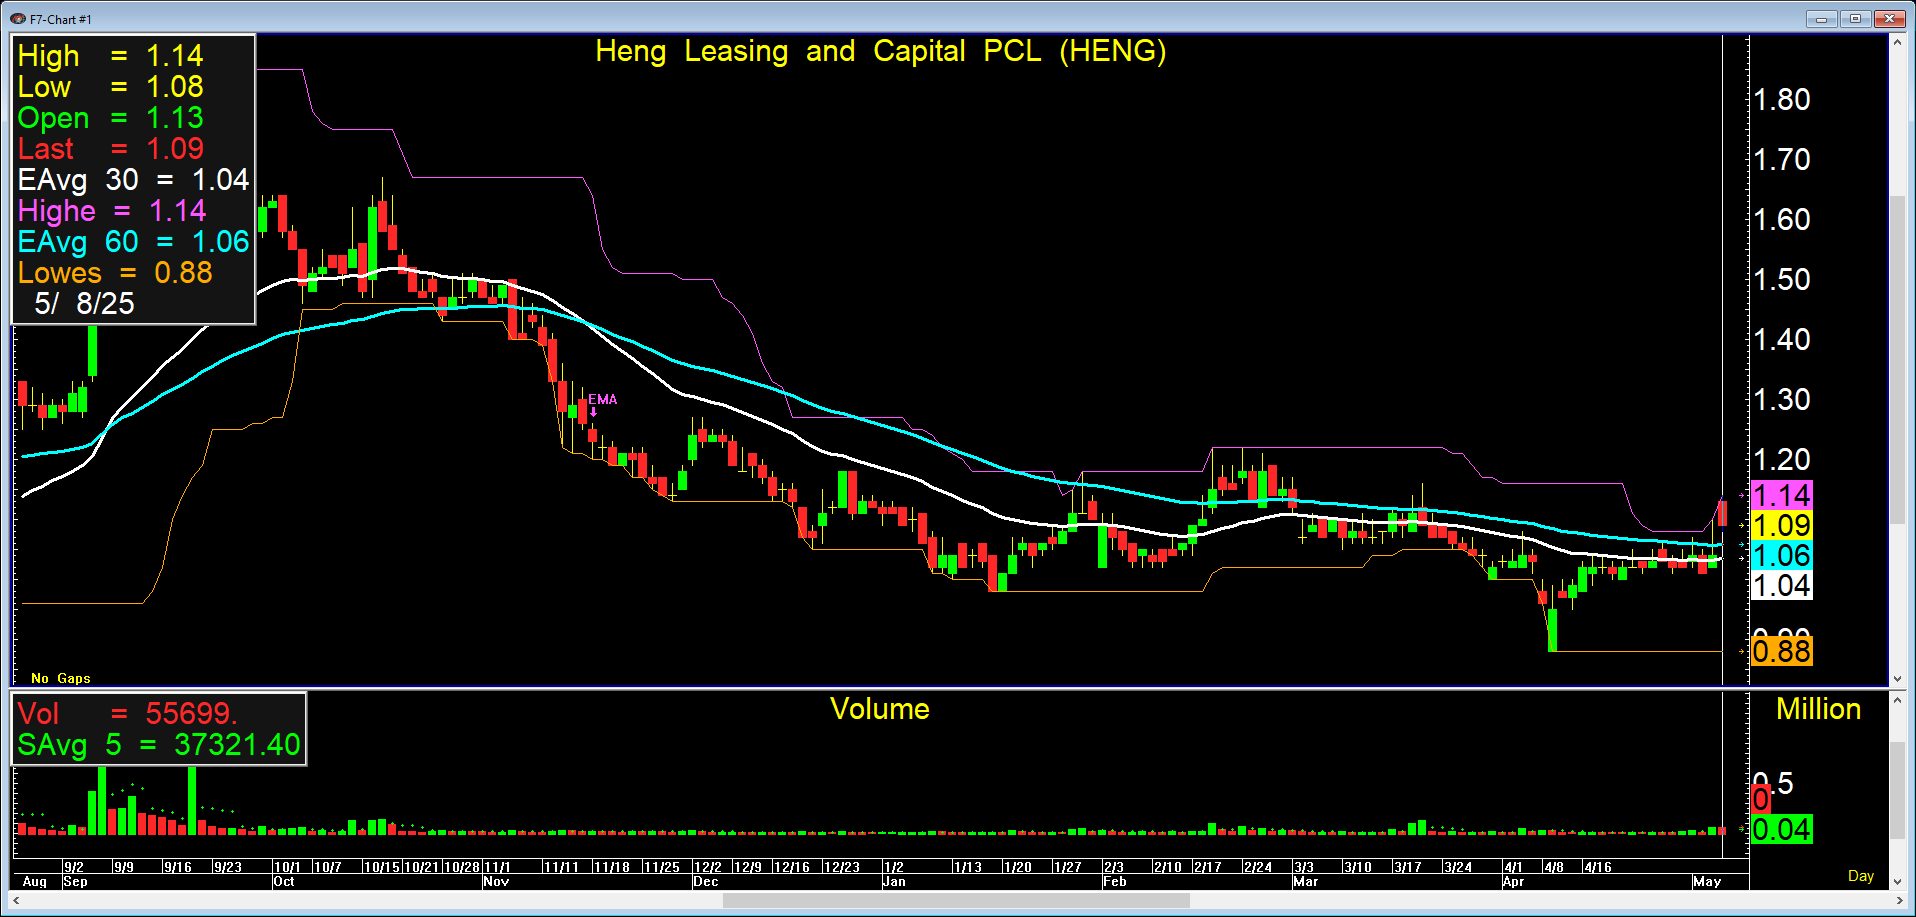Click the High = 1.14 readout
The height and width of the screenshot is (917, 1916).
pyautogui.click(x=110, y=55)
